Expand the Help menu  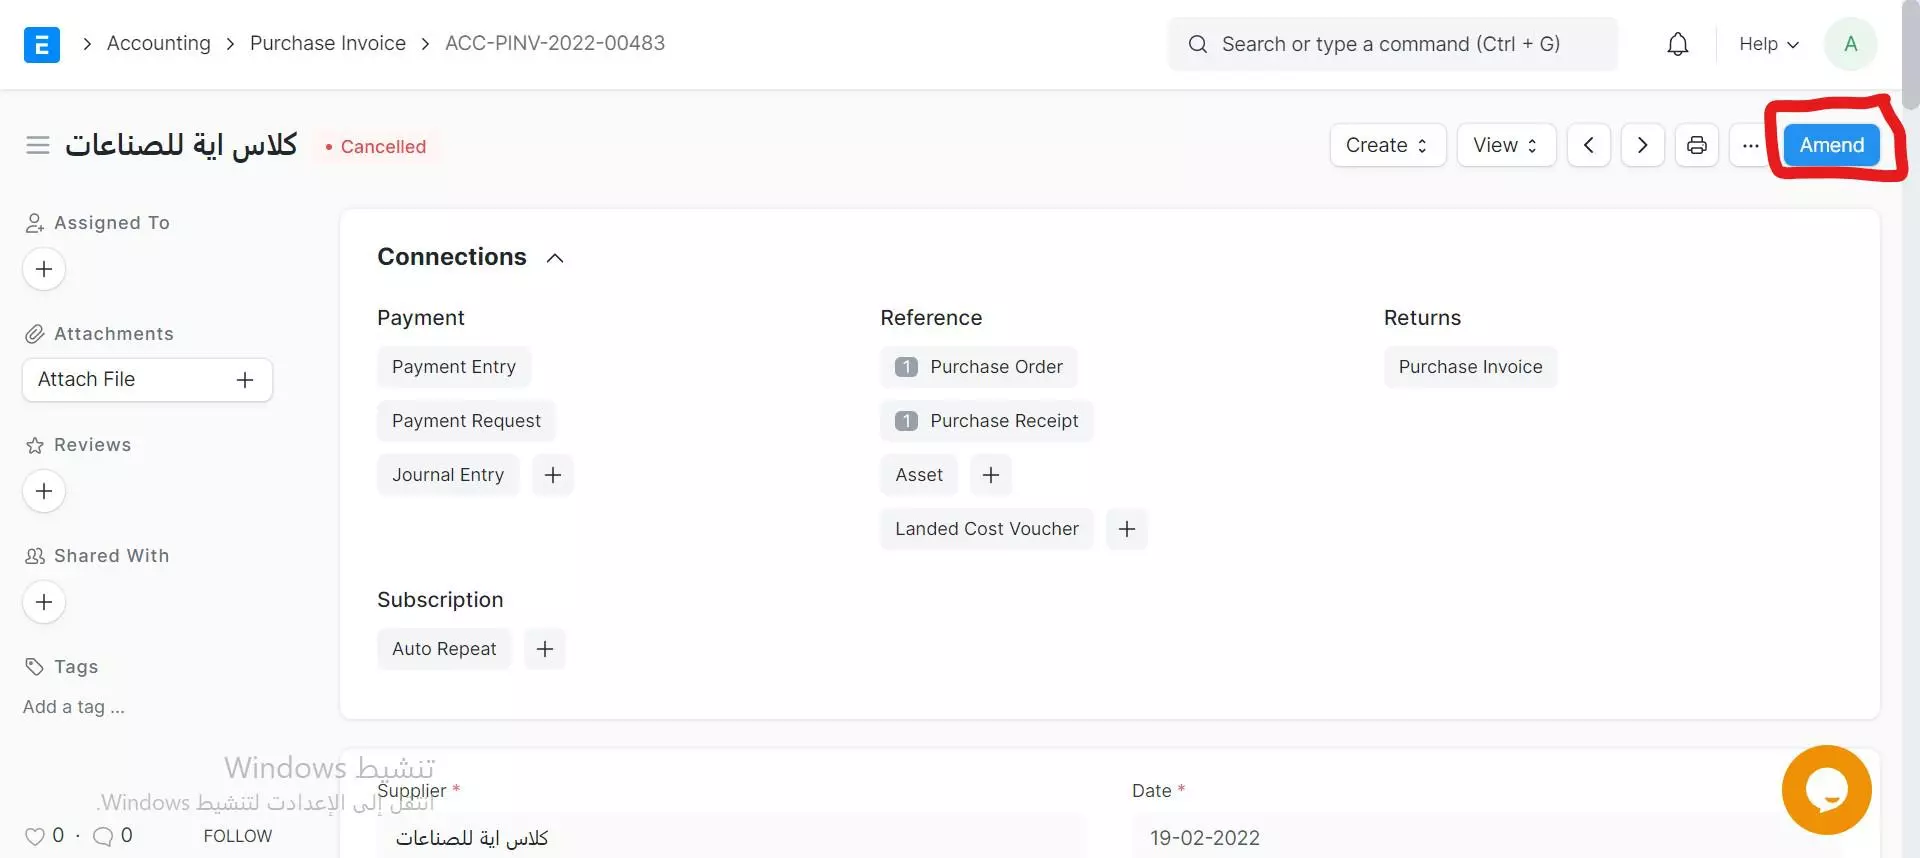pos(1769,44)
